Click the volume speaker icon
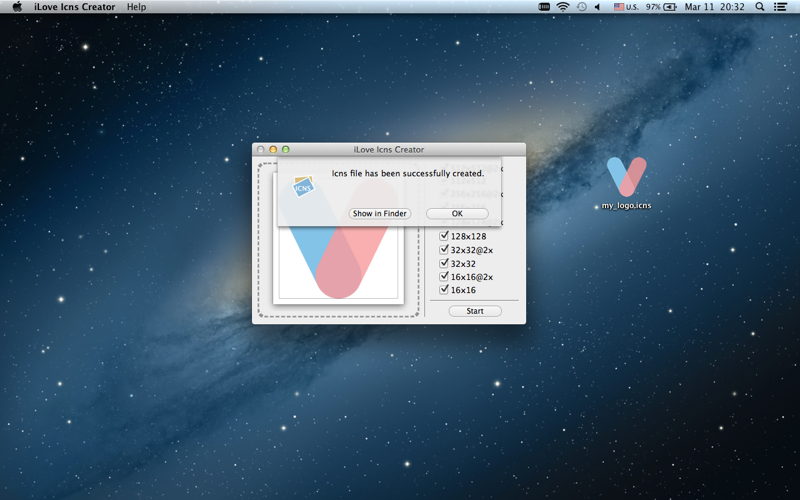Image resolution: width=800 pixels, height=500 pixels. coord(597,7)
